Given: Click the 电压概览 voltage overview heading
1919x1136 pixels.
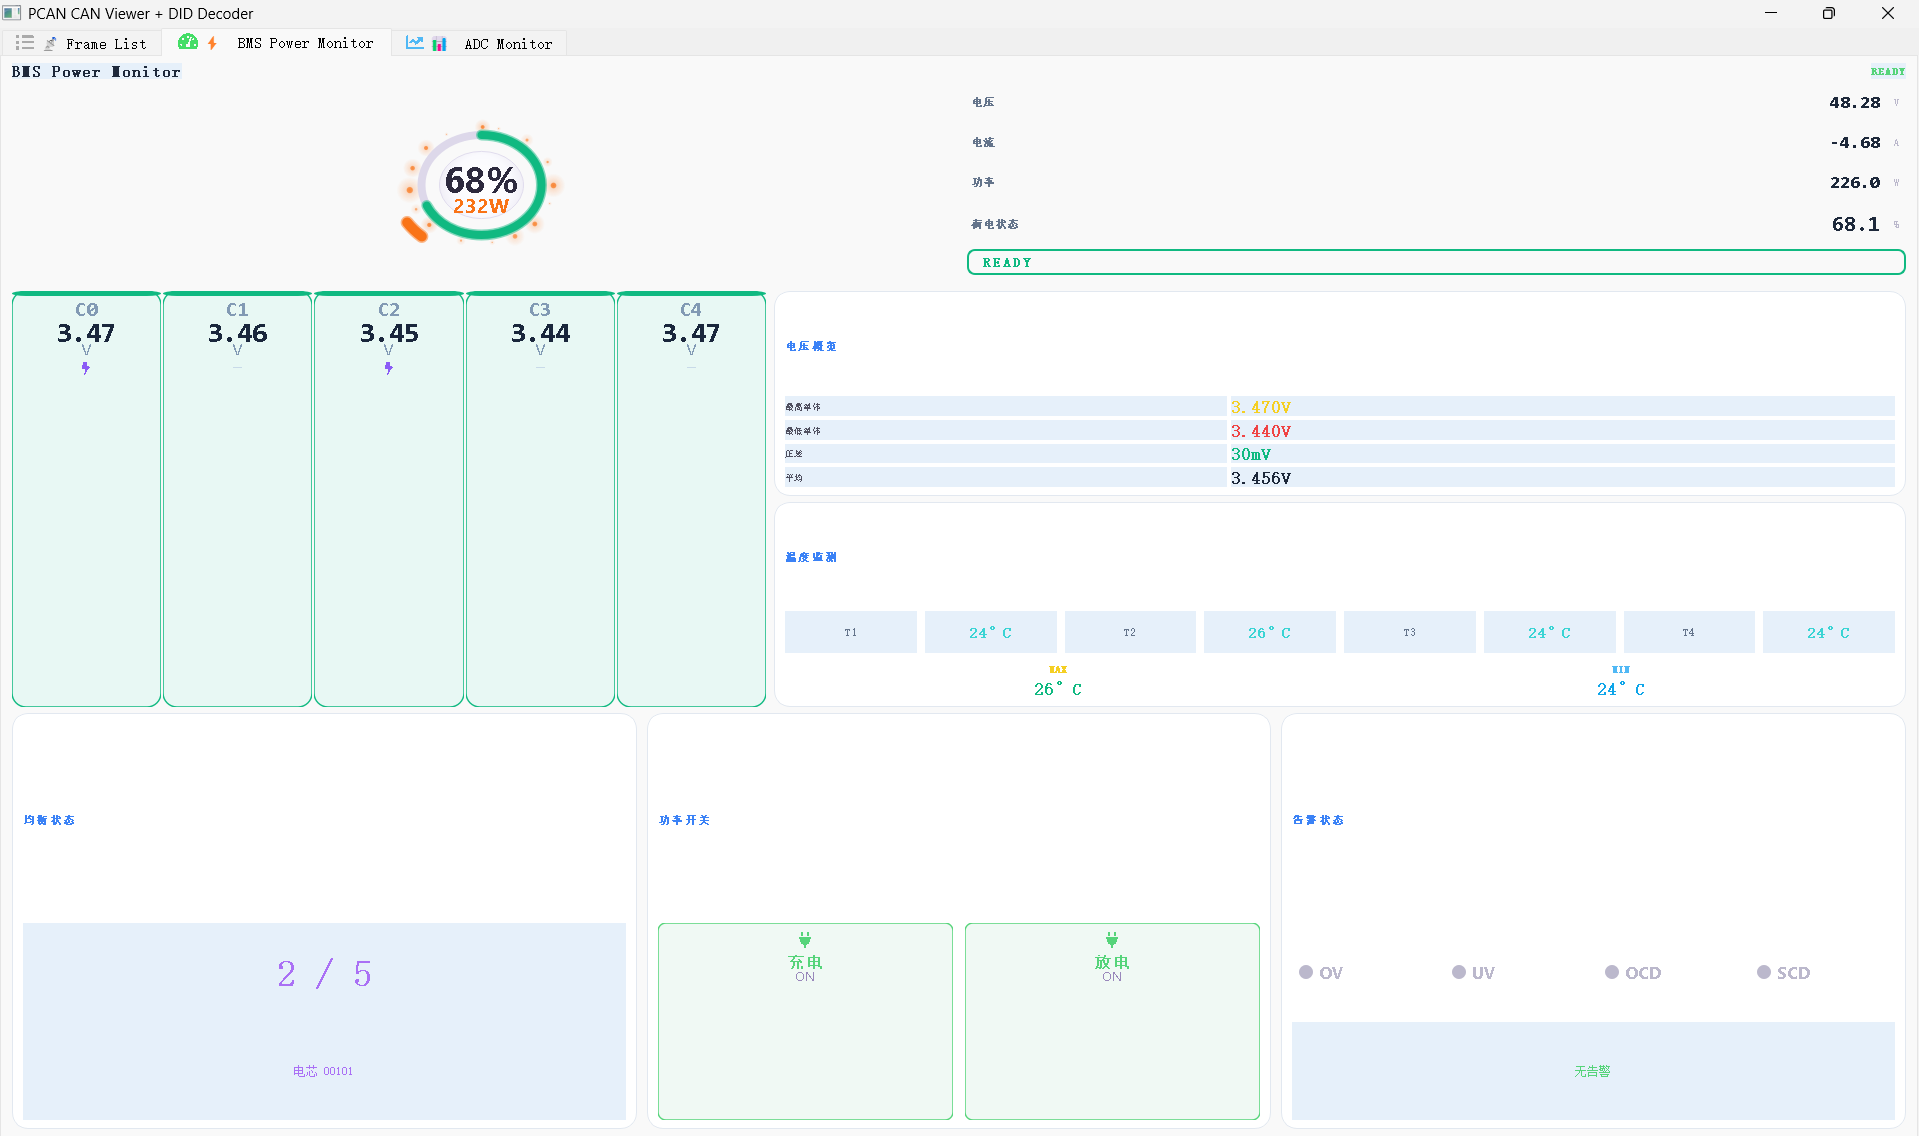Looking at the screenshot, I should [x=811, y=347].
